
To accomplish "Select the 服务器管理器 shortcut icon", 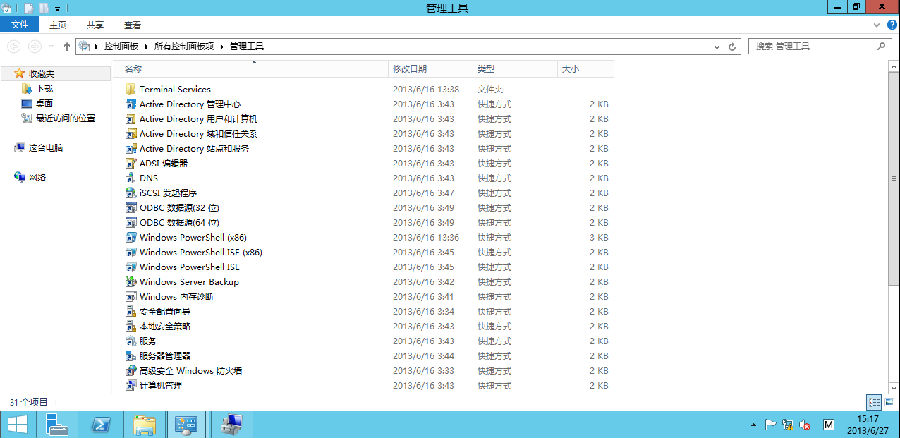I will coord(130,356).
